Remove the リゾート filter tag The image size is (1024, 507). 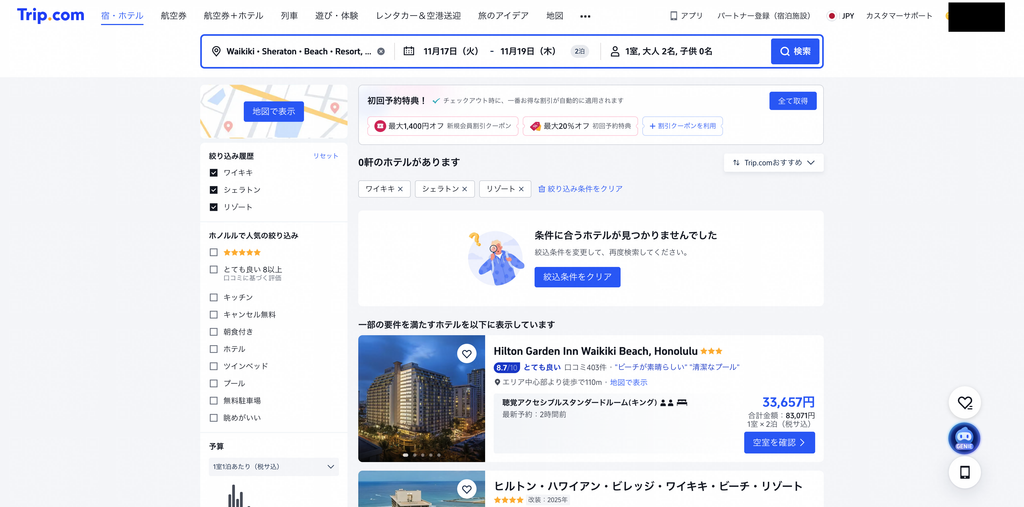(x=521, y=189)
